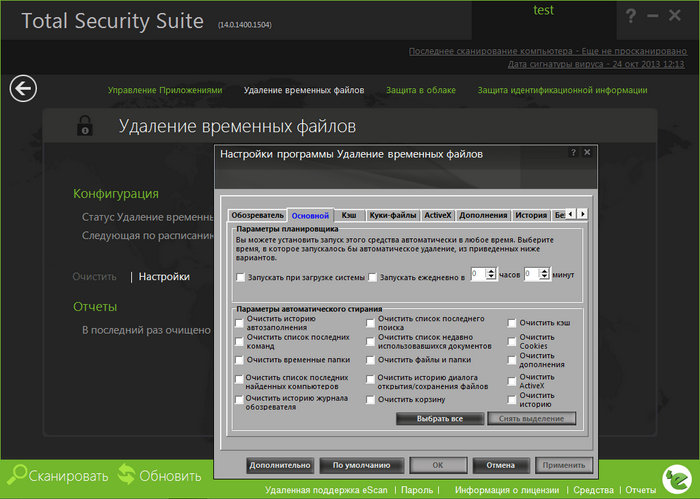The width and height of the screenshot is (700, 499).
Task: Open Удаленная поддержка eScan link
Action: (x=326, y=490)
